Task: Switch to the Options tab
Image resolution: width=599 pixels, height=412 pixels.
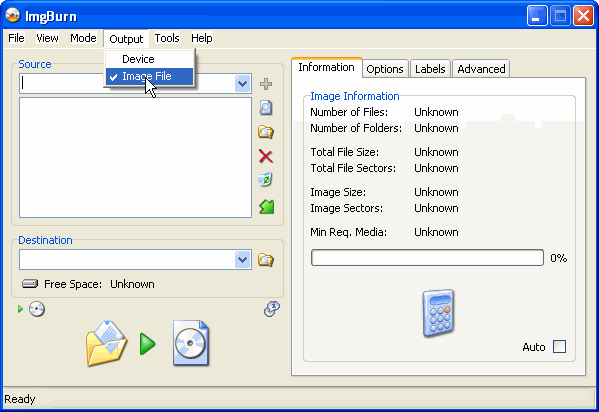Action: [x=385, y=69]
